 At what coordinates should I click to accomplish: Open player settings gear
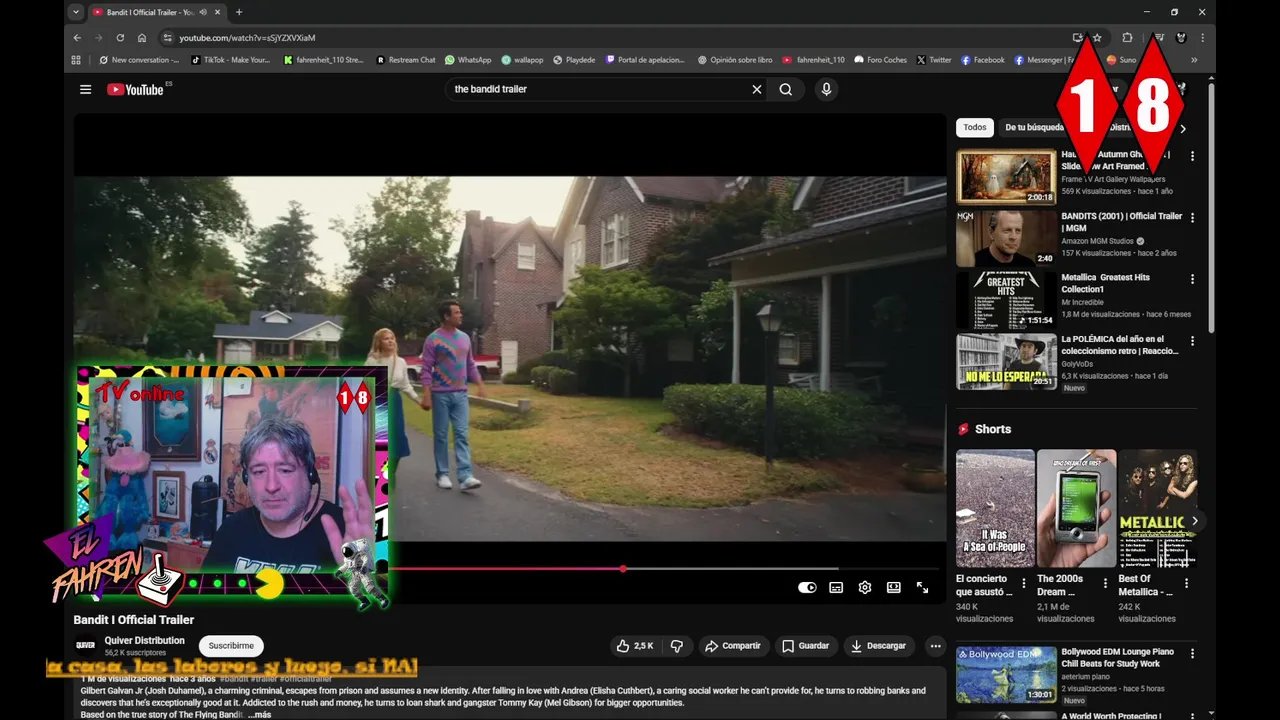865,587
